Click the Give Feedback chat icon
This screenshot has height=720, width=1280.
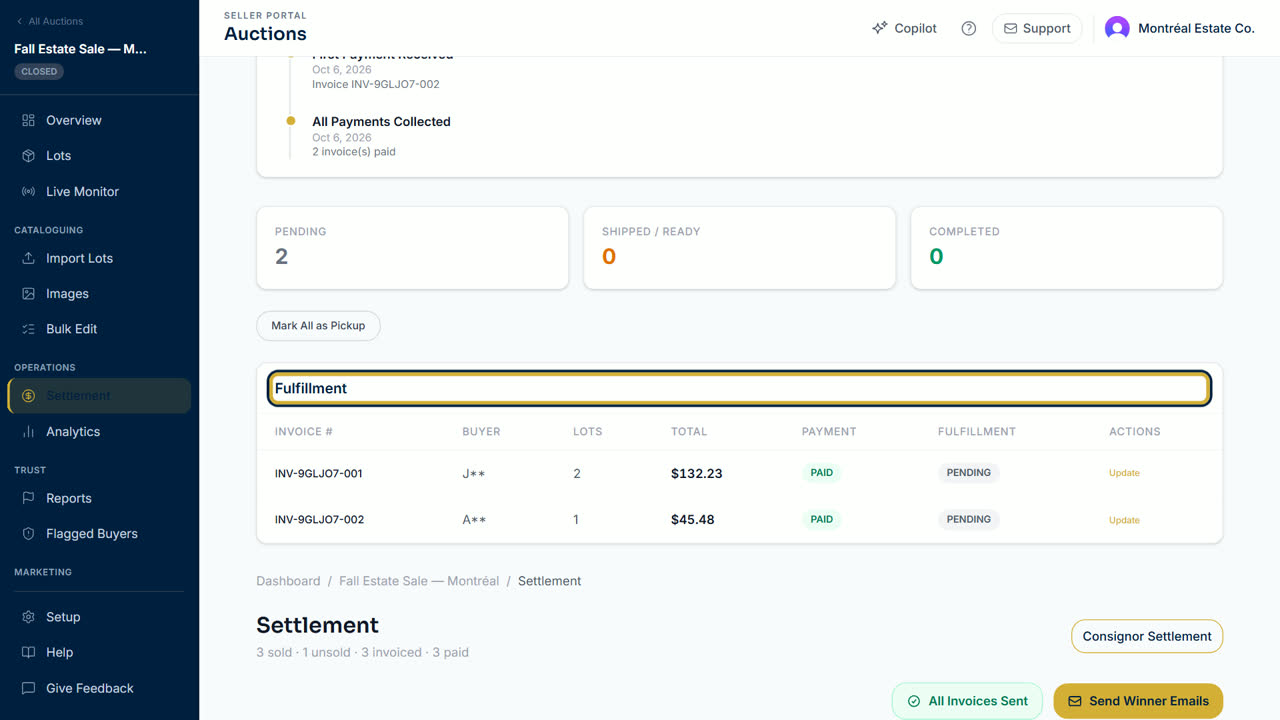[28, 688]
